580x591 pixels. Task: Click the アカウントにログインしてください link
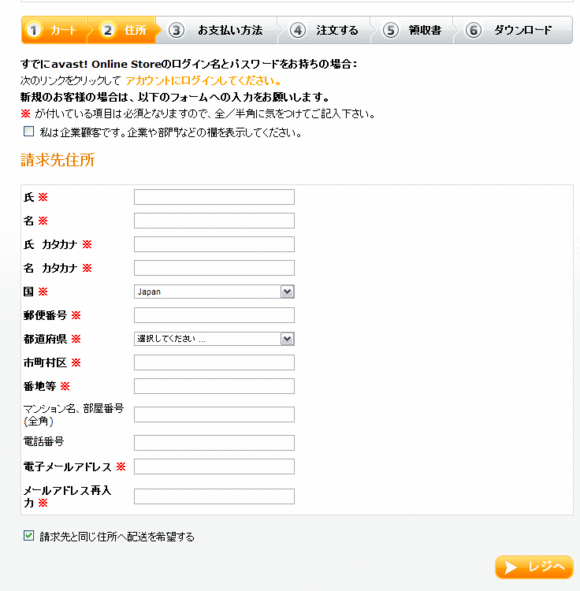pos(203,81)
